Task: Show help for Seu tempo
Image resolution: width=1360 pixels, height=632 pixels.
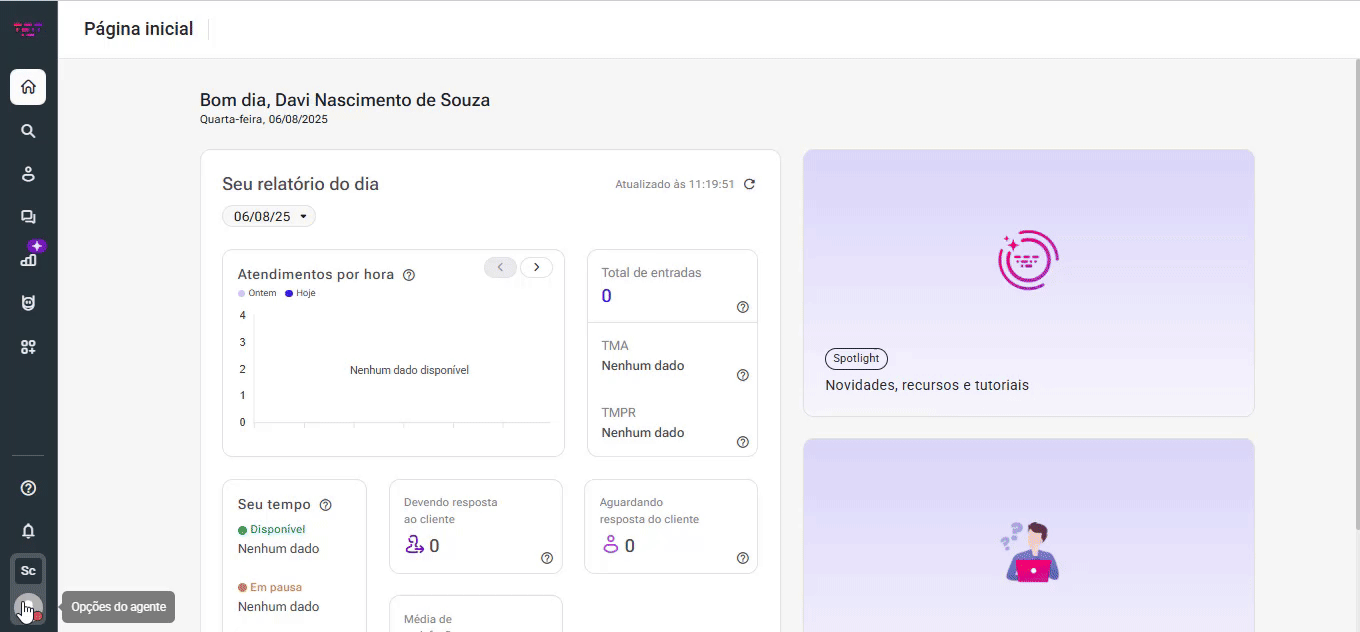Action: pyautogui.click(x=325, y=505)
